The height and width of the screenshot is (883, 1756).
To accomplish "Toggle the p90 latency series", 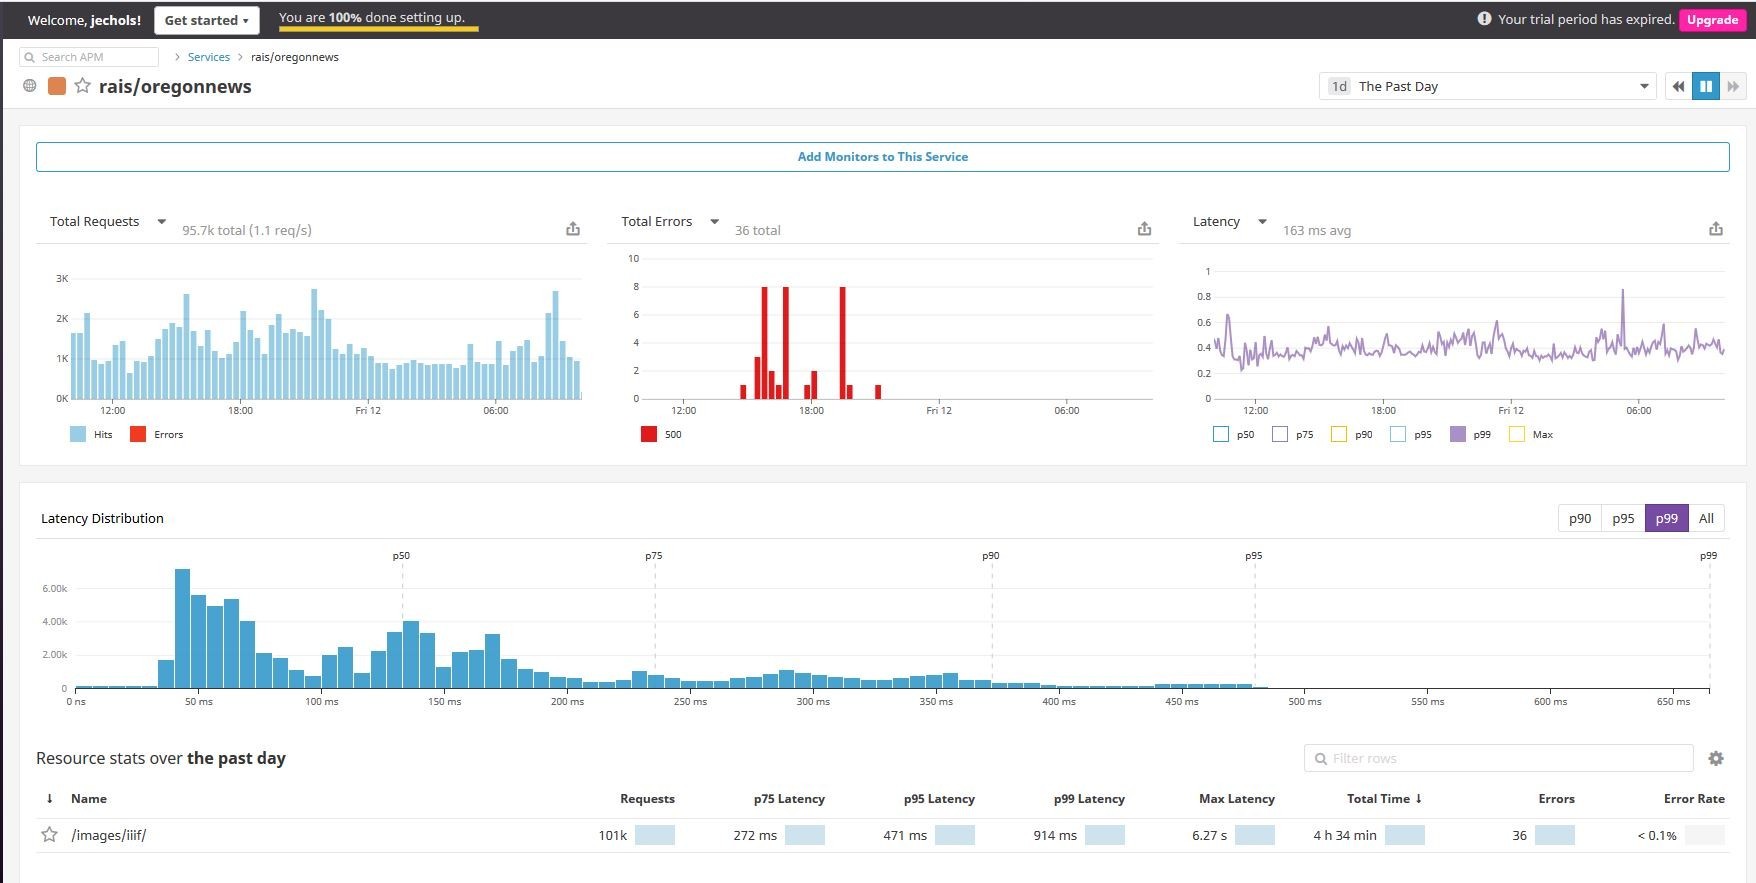I will [1339, 434].
